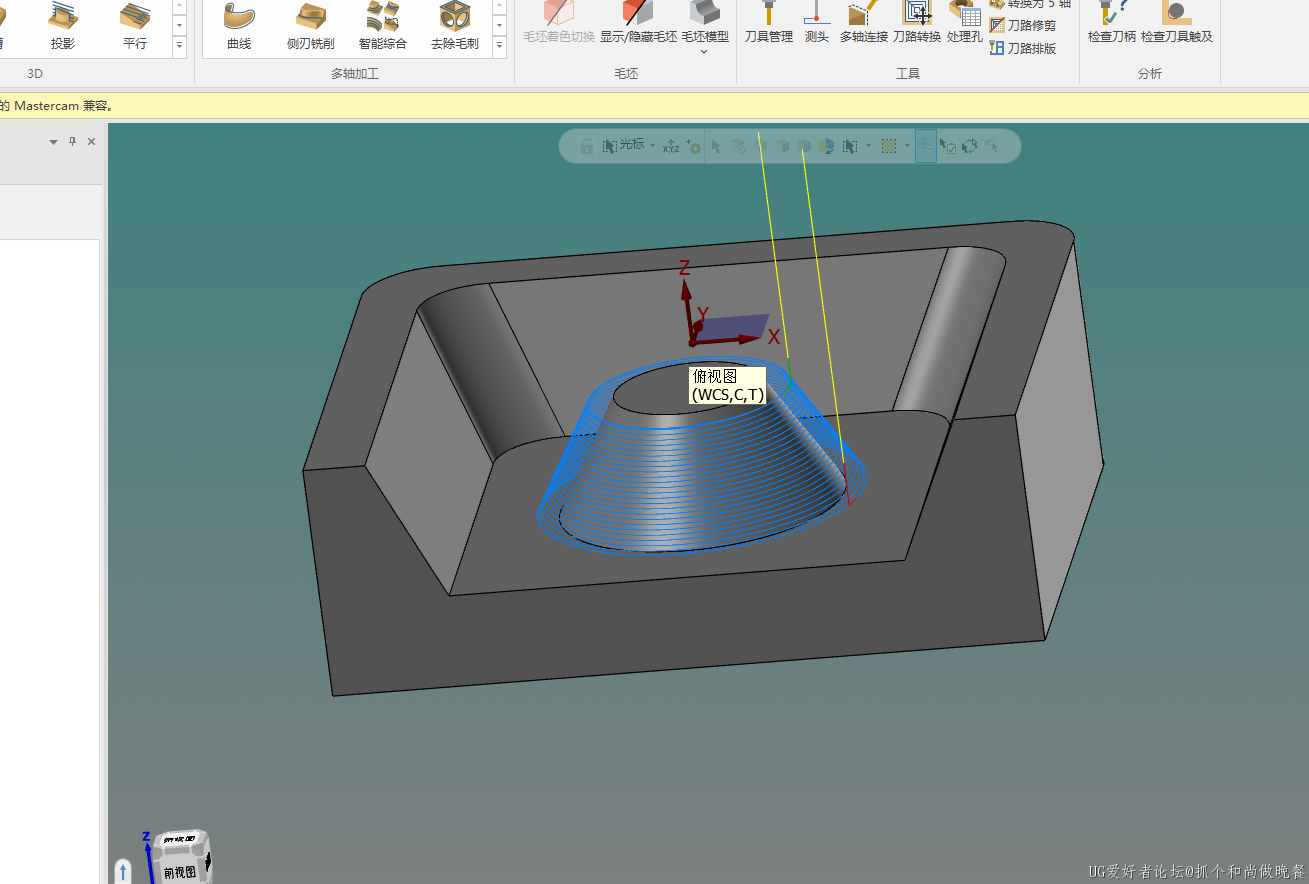This screenshot has width=1309, height=884.
Task: Open the dashed-rectangle selection dropdown arrow
Action: [907, 146]
